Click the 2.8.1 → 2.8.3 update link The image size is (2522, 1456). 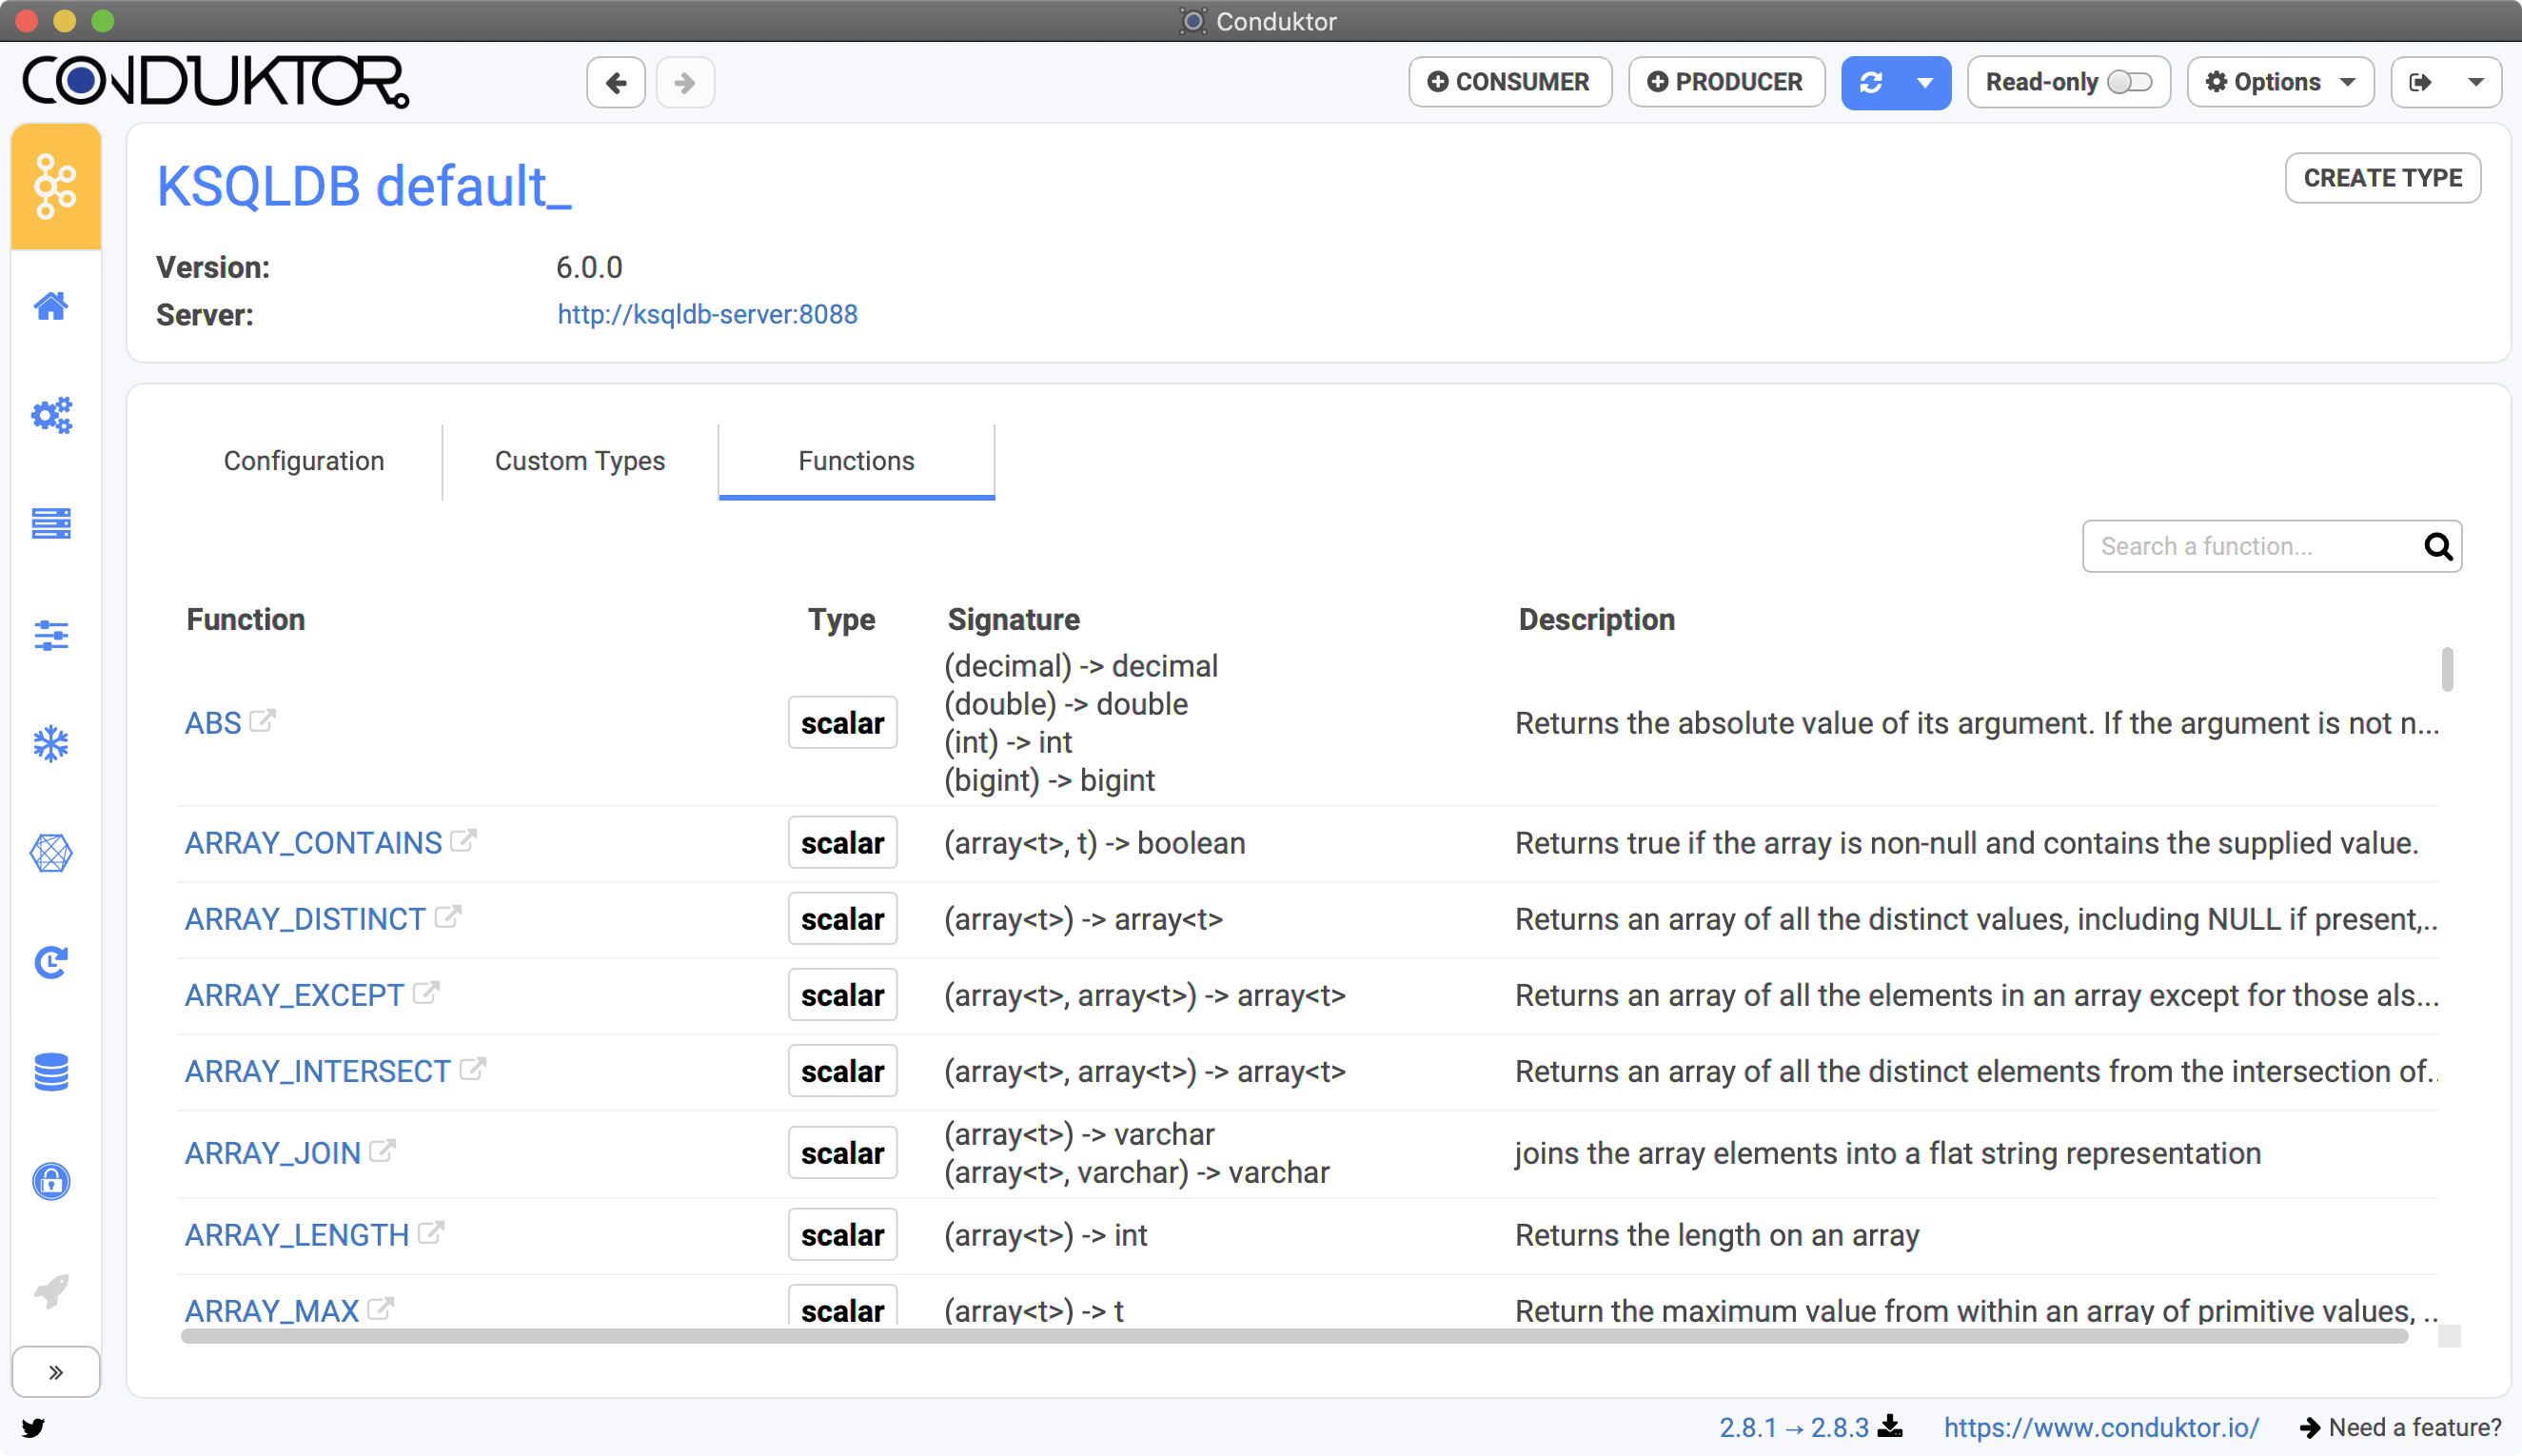[x=1793, y=1427]
